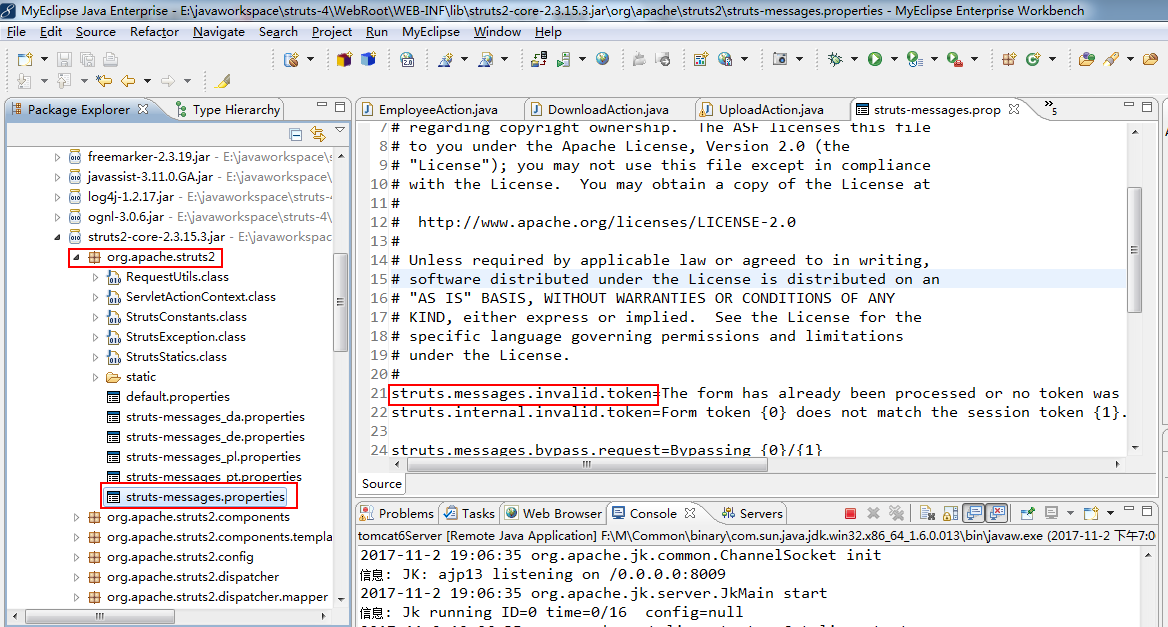
Task: Toggle Show Console When Standard Out Changes
Action: click(974, 513)
